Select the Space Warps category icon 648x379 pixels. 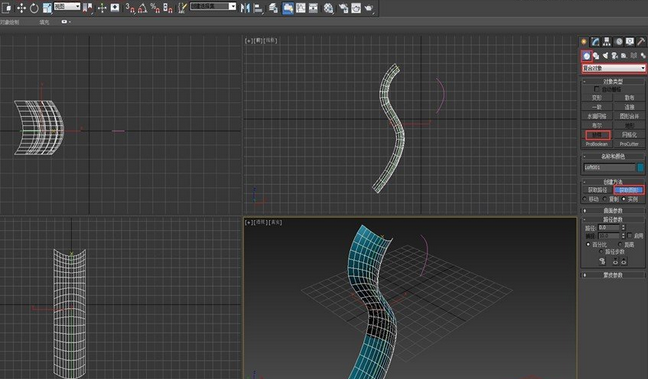634,56
